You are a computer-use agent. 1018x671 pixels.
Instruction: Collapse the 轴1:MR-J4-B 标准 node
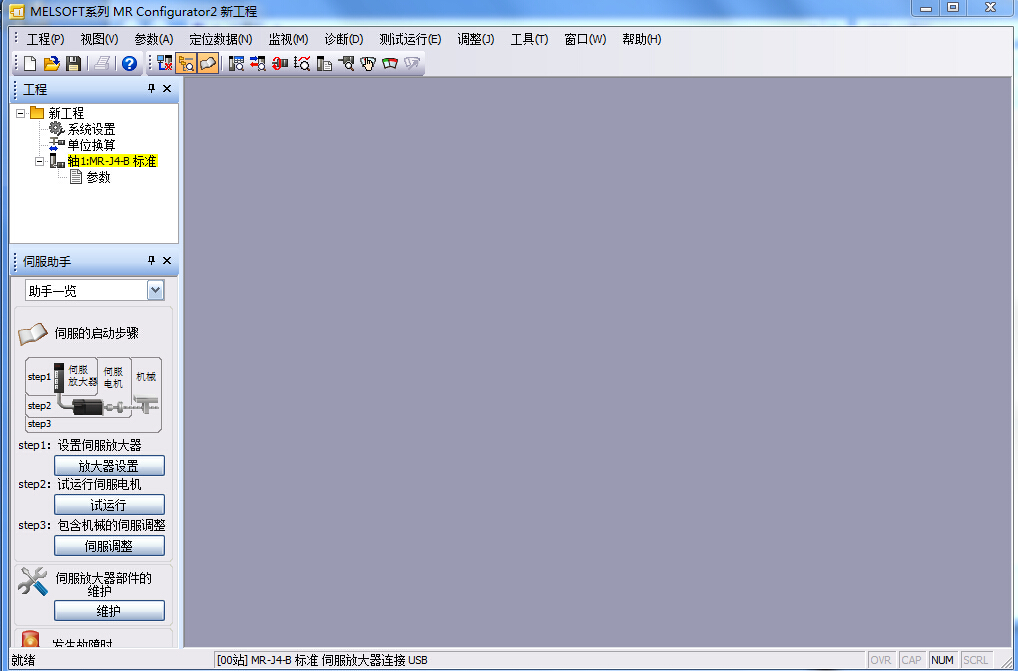(39, 161)
